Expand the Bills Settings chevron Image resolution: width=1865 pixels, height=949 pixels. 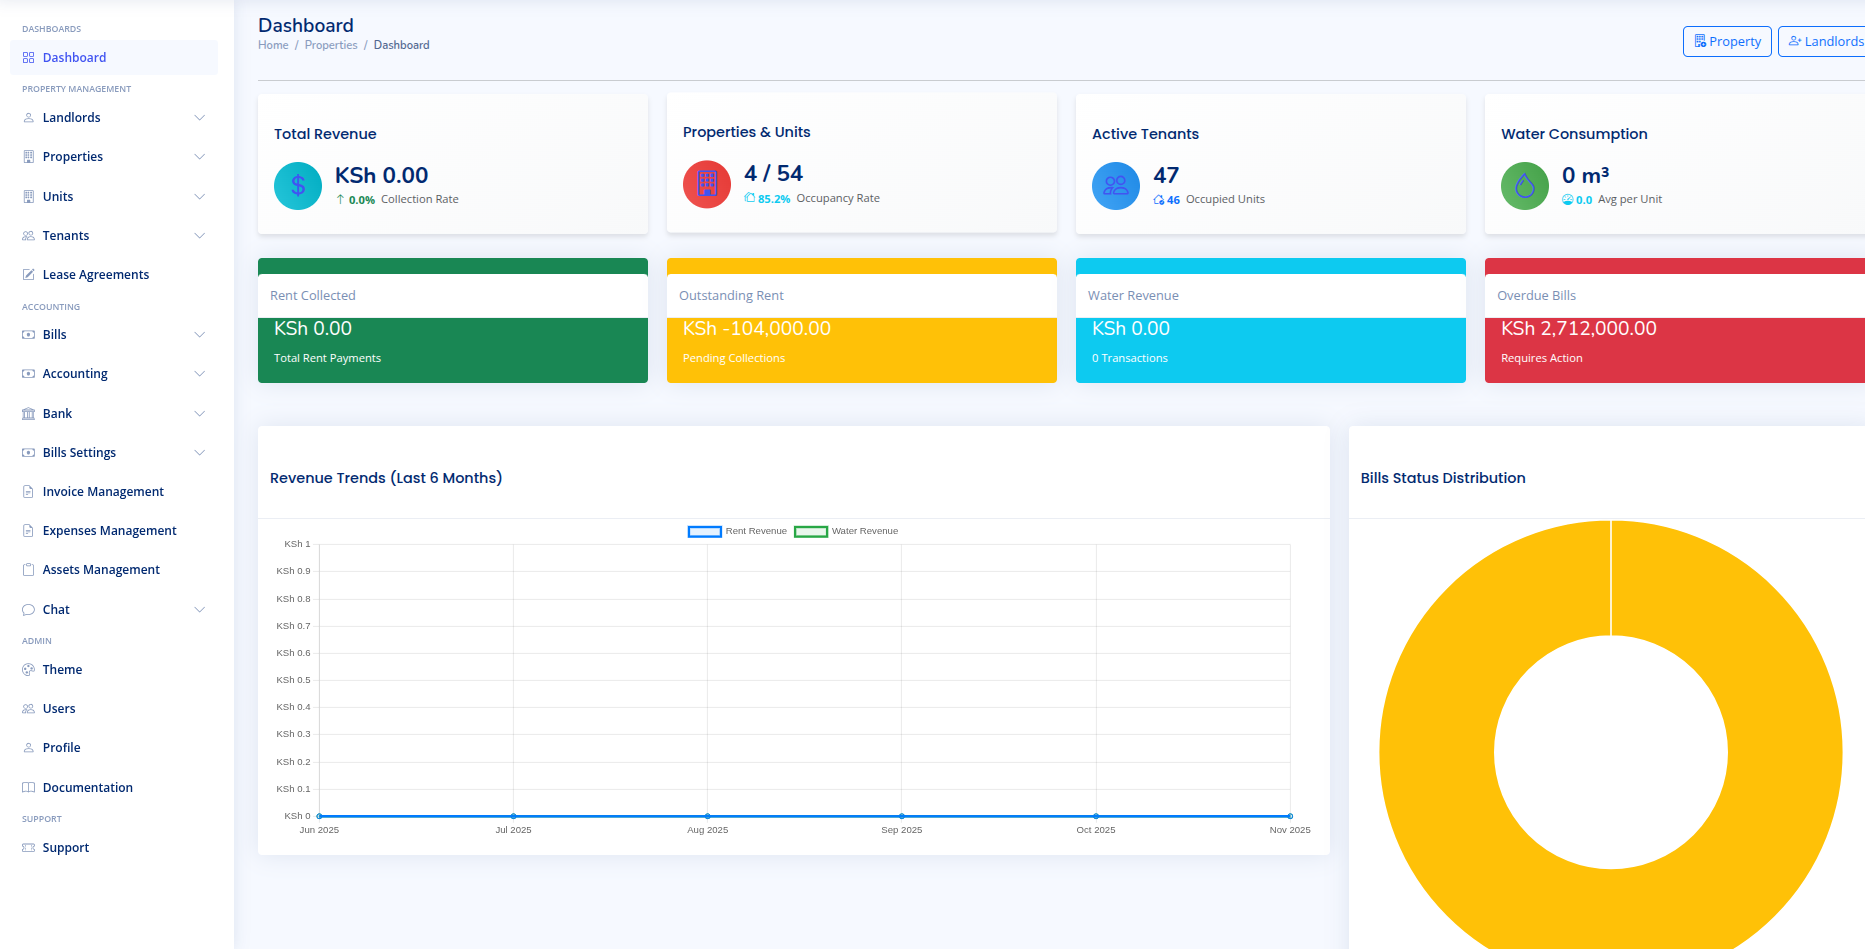click(199, 453)
